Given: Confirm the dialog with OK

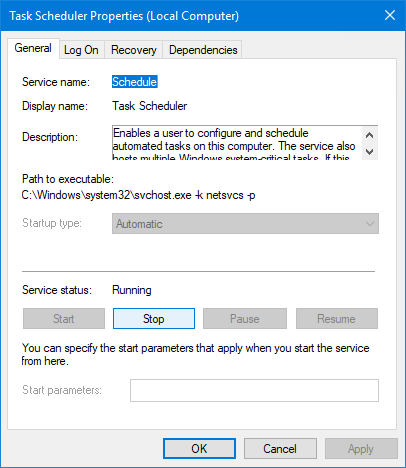Looking at the screenshot, I should click(199, 449).
